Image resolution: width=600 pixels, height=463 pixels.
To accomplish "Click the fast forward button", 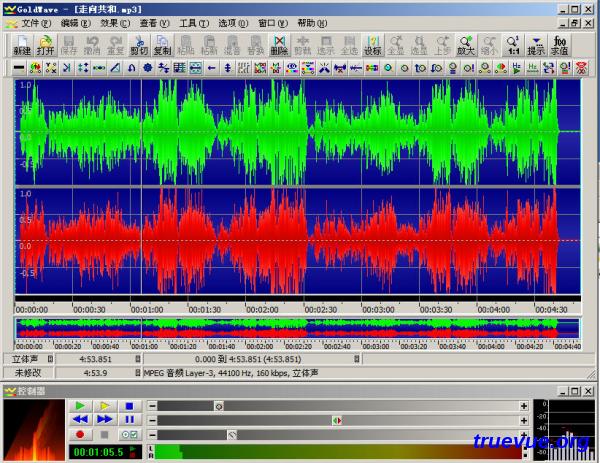I will pos(104,420).
